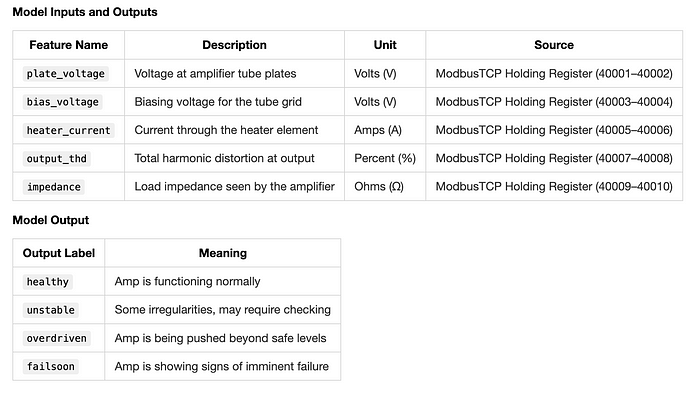Click the impedance feature name

pyautogui.click(x=54, y=187)
